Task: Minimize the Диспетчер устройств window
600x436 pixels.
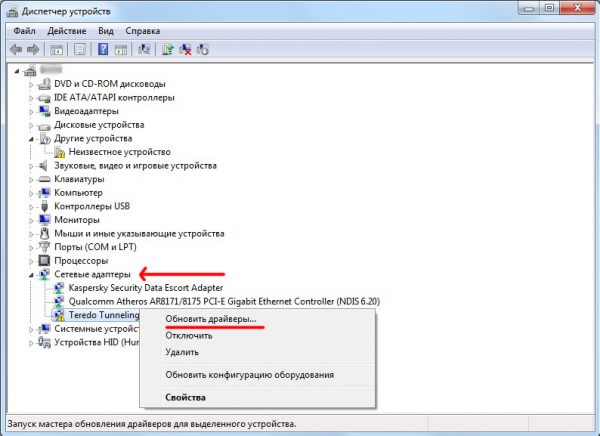Action: [x=529, y=8]
